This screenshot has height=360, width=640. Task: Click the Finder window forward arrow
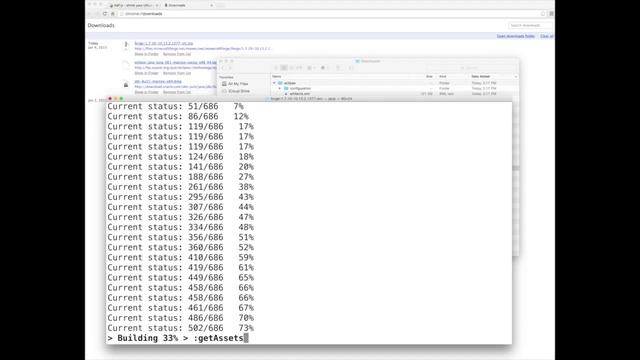tap(230, 68)
